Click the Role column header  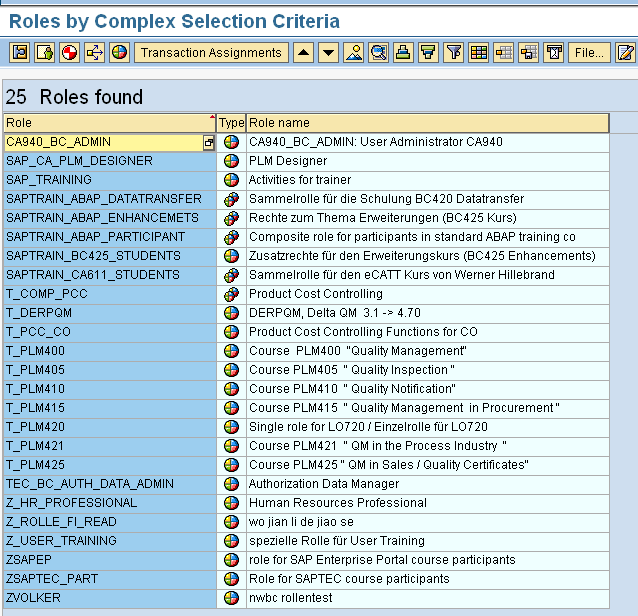click(109, 123)
